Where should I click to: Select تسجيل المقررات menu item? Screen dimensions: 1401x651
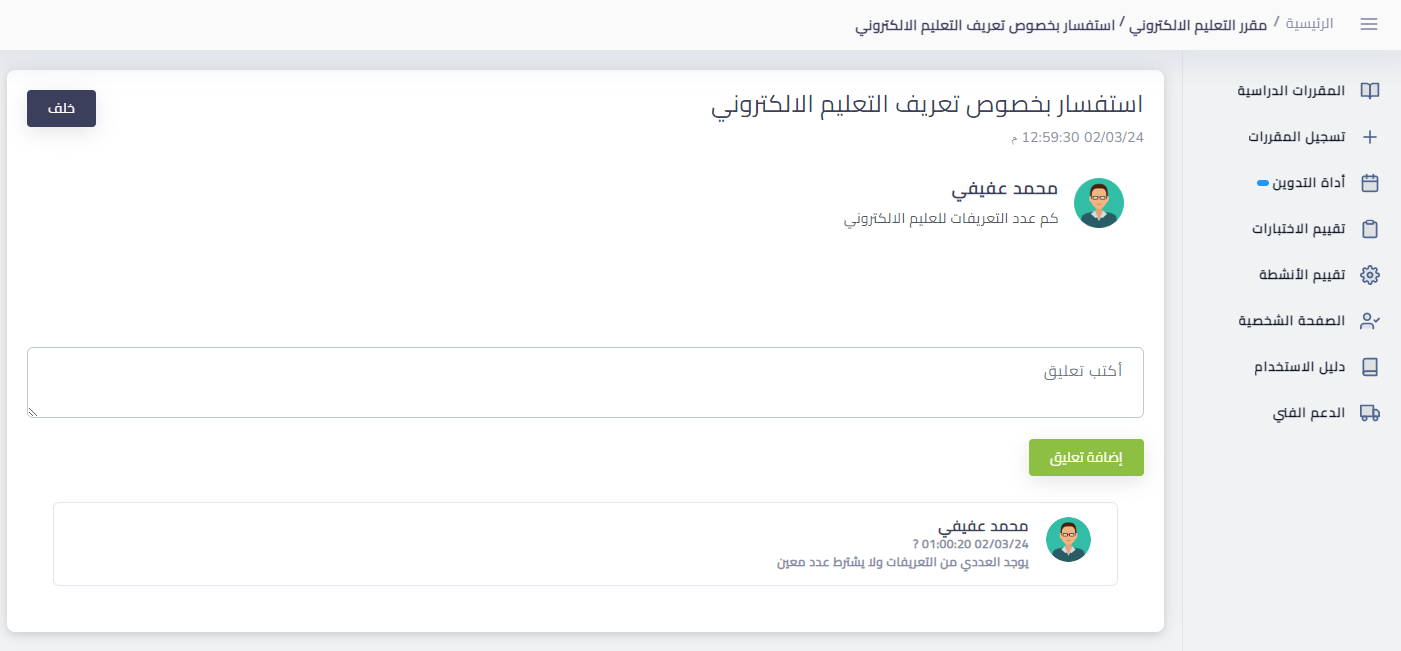click(x=1296, y=137)
